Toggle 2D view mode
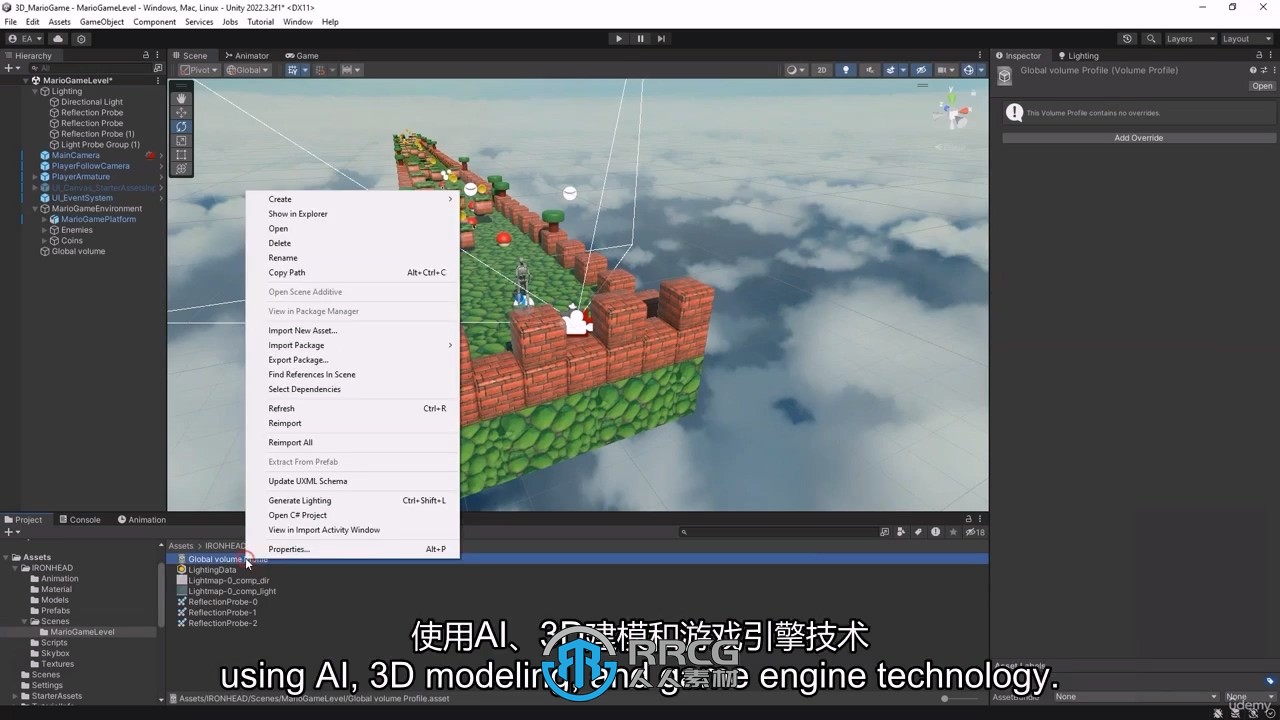Screen dimensions: 1280x720 [822, 70]
